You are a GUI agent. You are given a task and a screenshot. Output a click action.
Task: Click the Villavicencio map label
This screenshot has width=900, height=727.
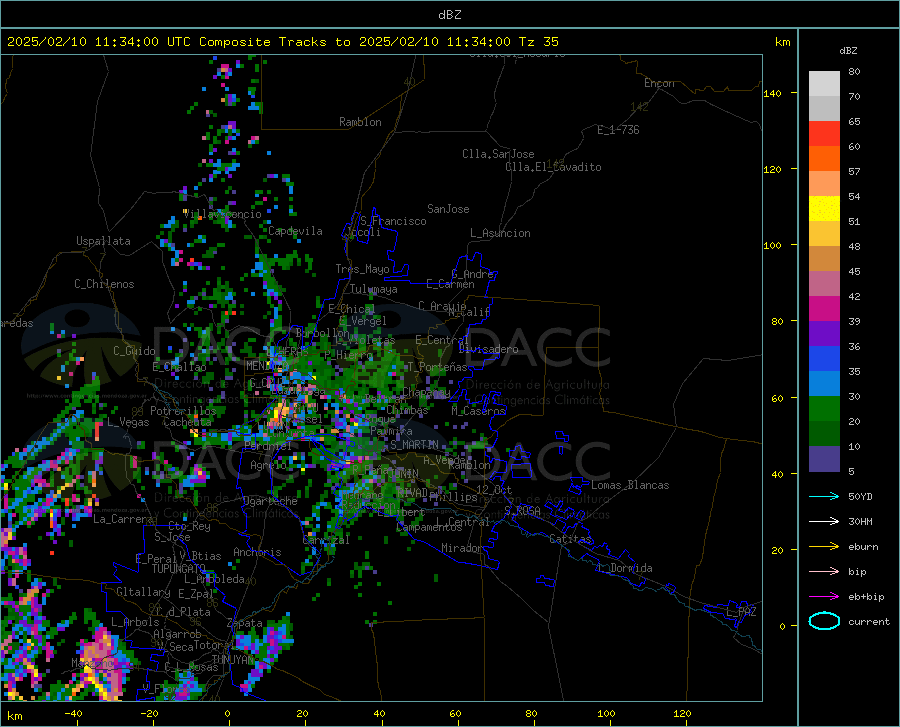click(x=222, y=214)
